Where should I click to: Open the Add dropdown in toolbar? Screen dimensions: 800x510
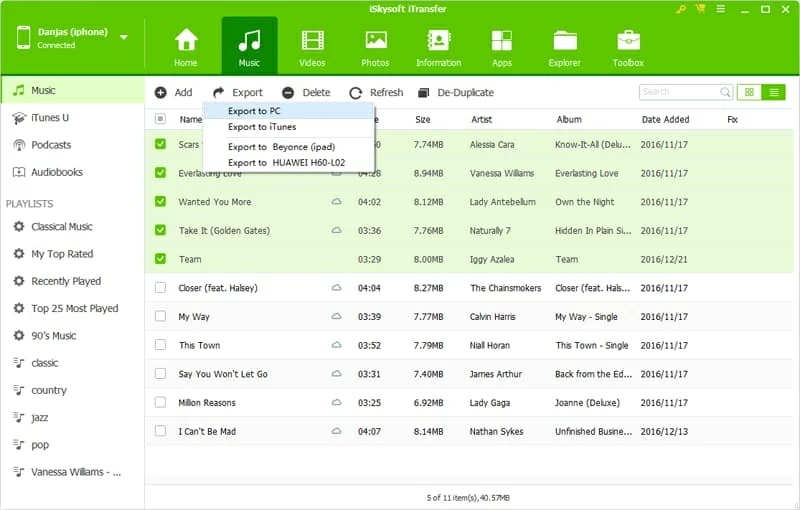[173, 92]
